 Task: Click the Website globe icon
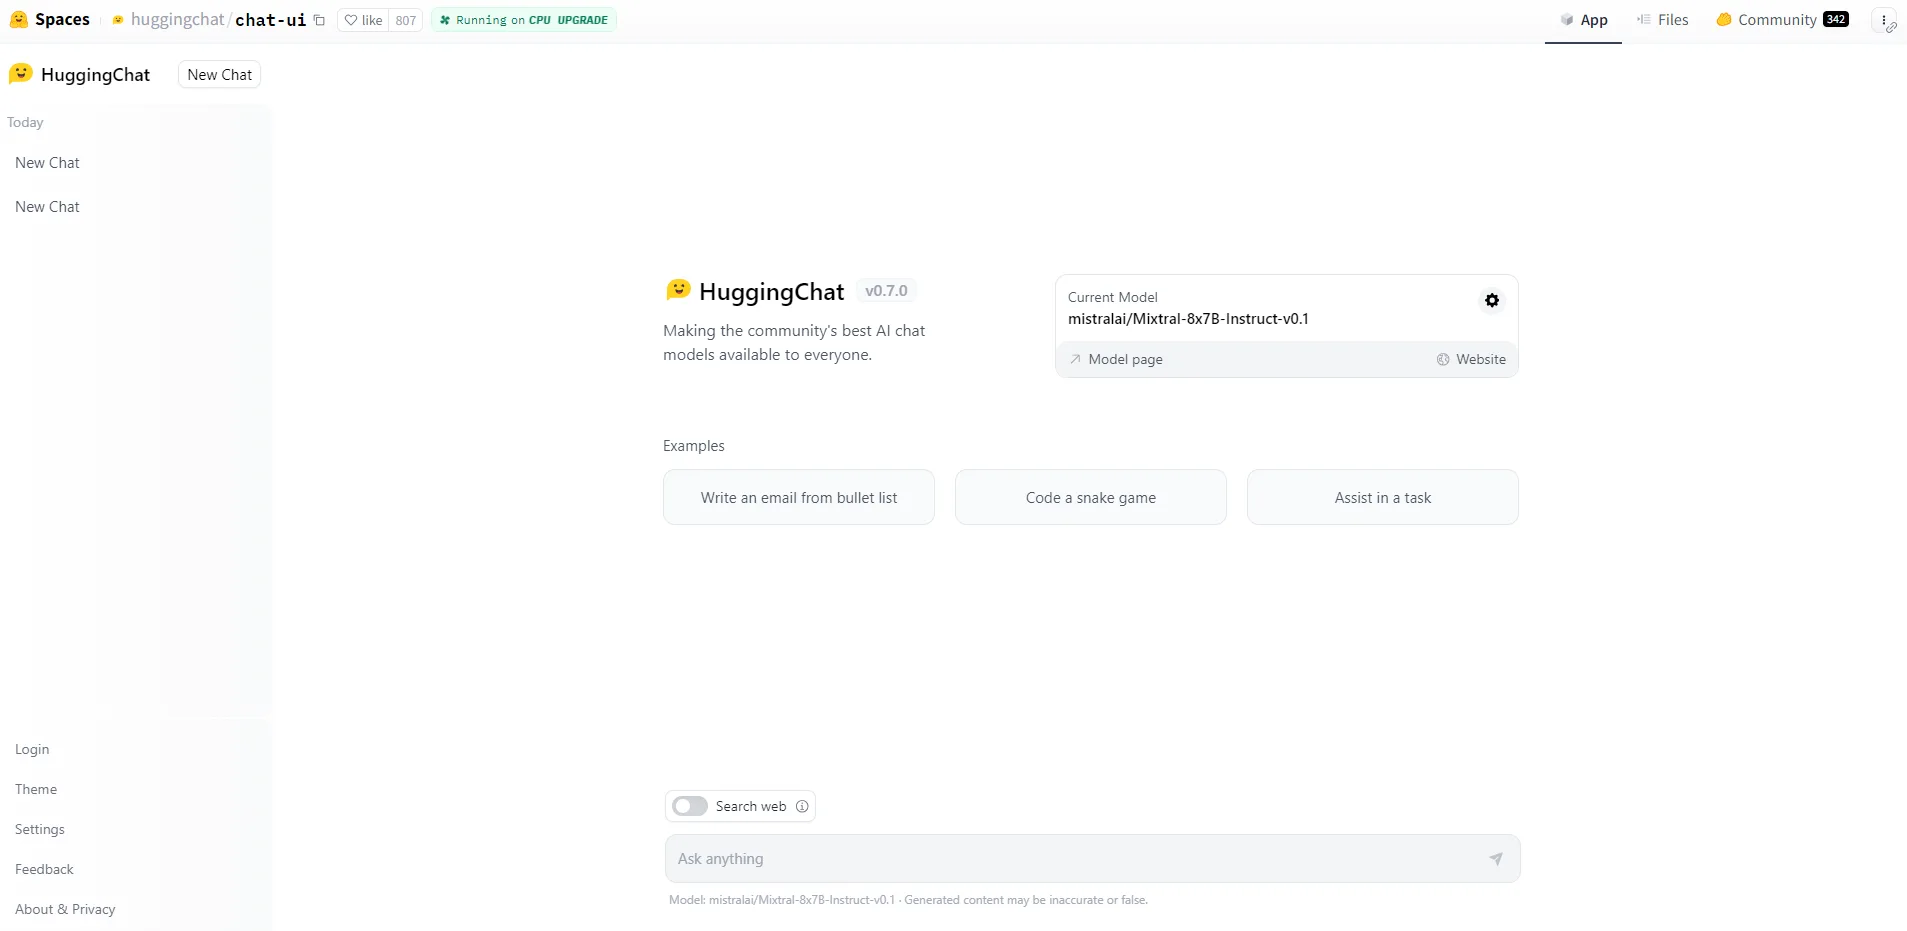(1443, 359)
